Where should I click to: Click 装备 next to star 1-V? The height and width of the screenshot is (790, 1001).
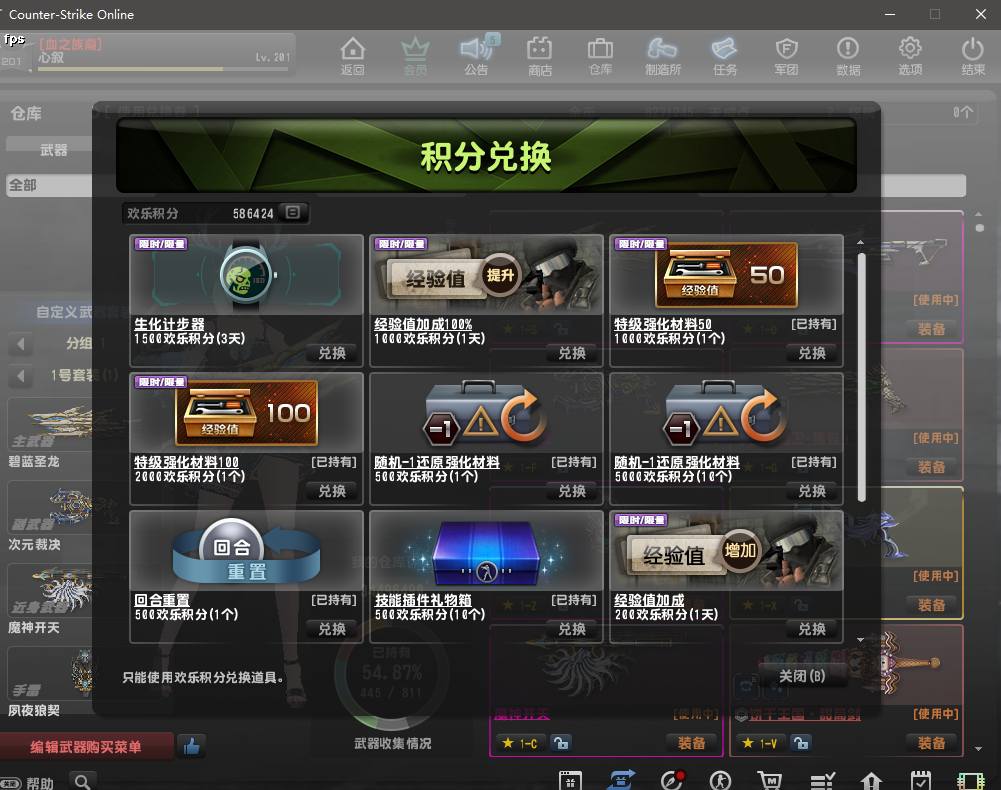point(931,743)
